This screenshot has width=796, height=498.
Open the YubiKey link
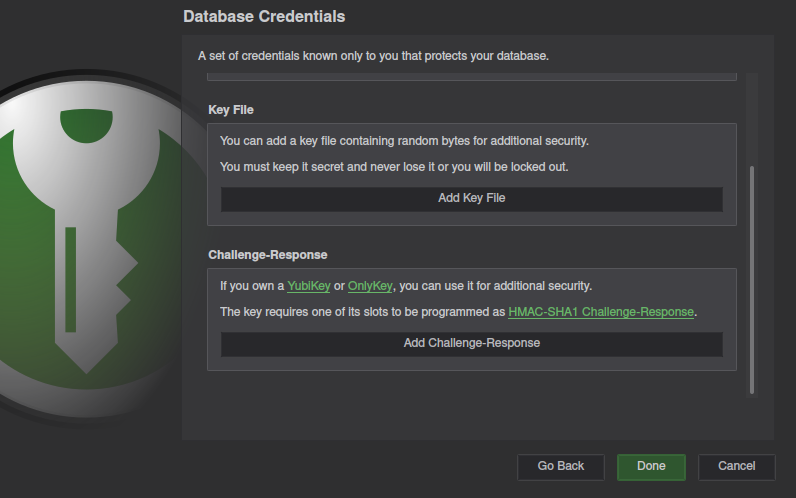click(x=309, y=286)
